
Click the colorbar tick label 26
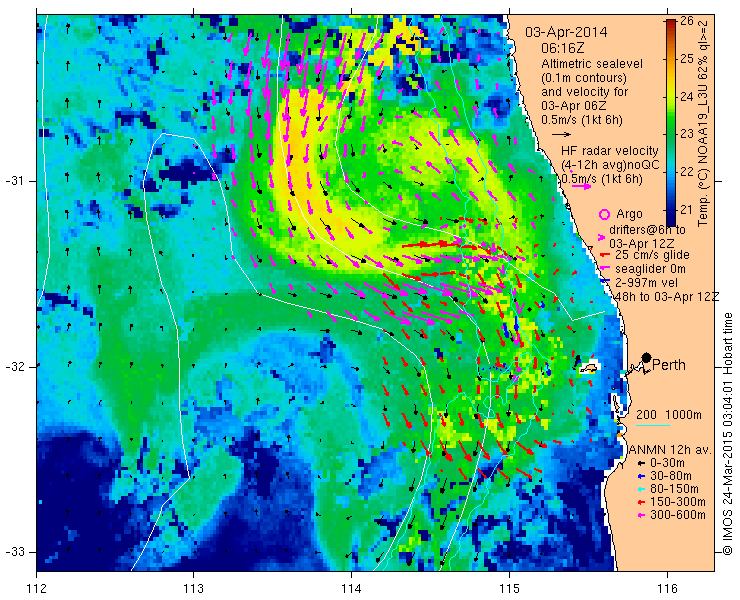(x=686, y=22)
